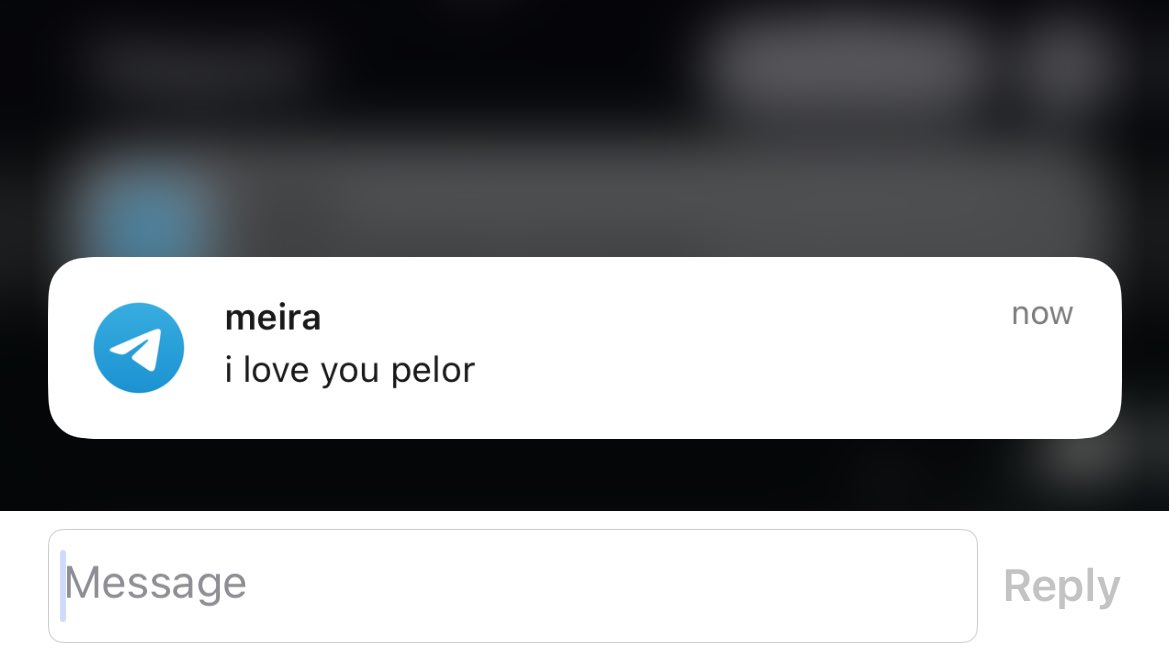Click the blinking text cursor in Message field
1169x658 pixels.
63,586
